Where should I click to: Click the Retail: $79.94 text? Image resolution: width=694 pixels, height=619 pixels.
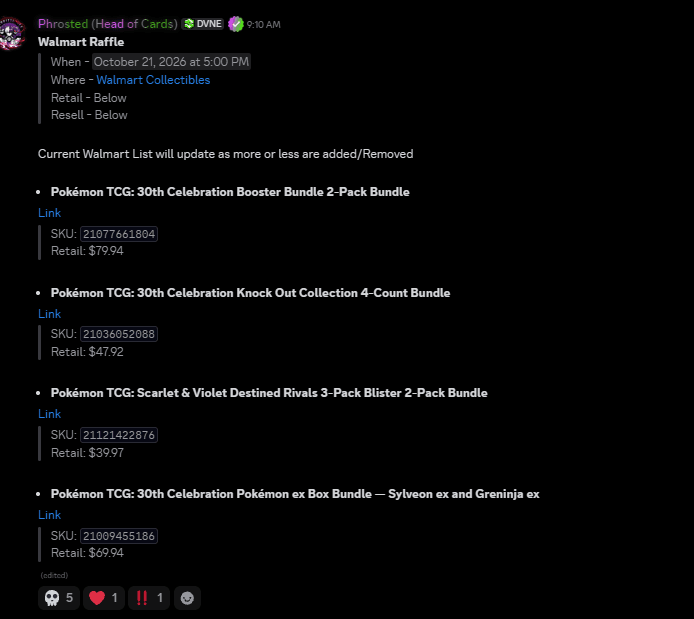[87, 251]
